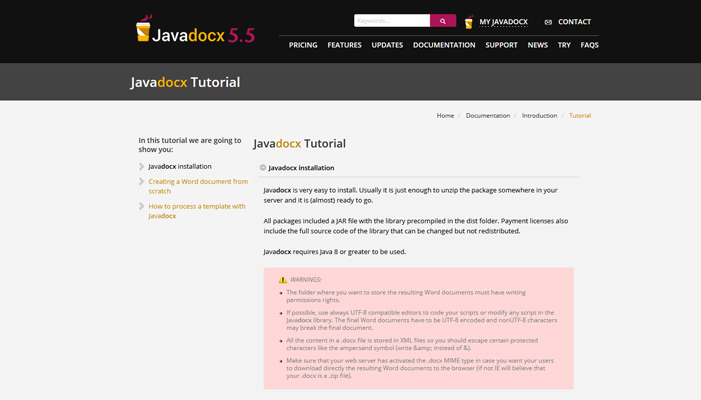Image resolution: width=701 pixels, height=400 pixels.
Task: Open the Updates menu item
Action: pyautogui.click(x=387, y=45)
